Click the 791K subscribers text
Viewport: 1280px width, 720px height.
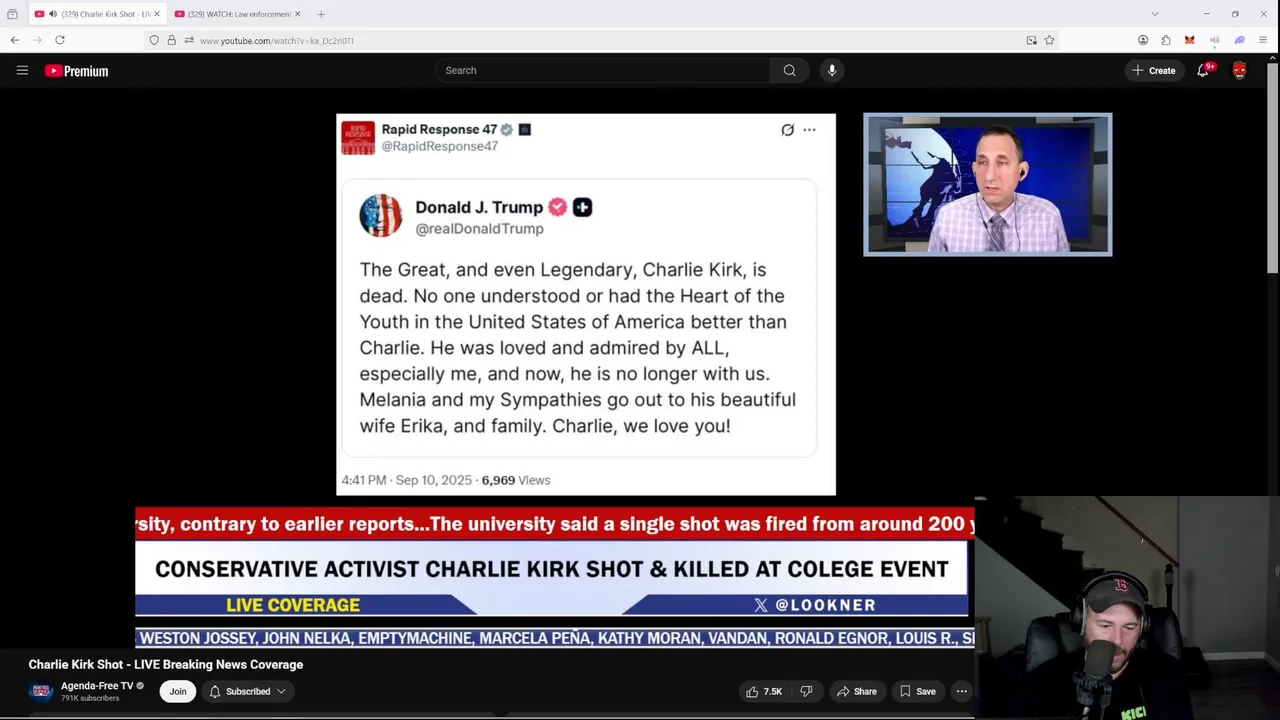pos(90,698)
